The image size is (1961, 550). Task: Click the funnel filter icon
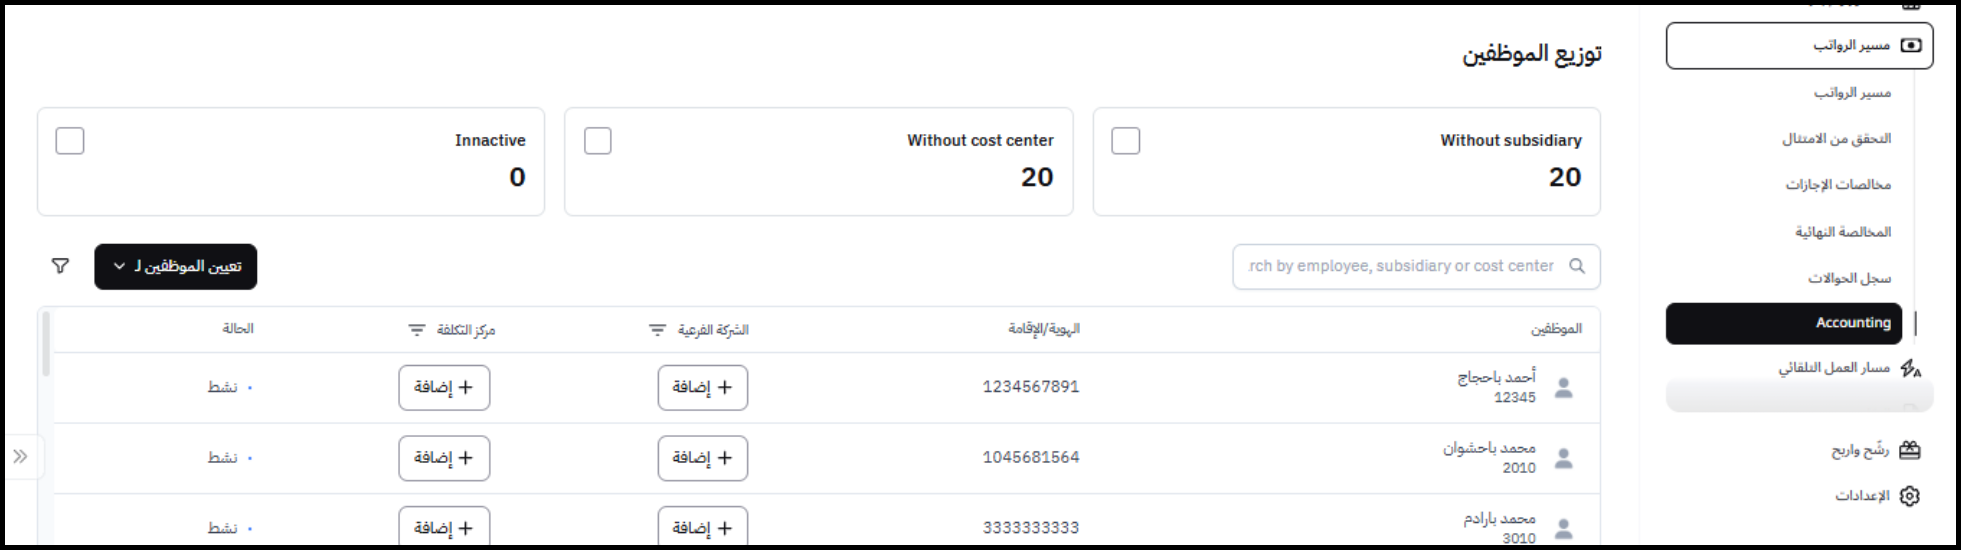tap(60, 266)
